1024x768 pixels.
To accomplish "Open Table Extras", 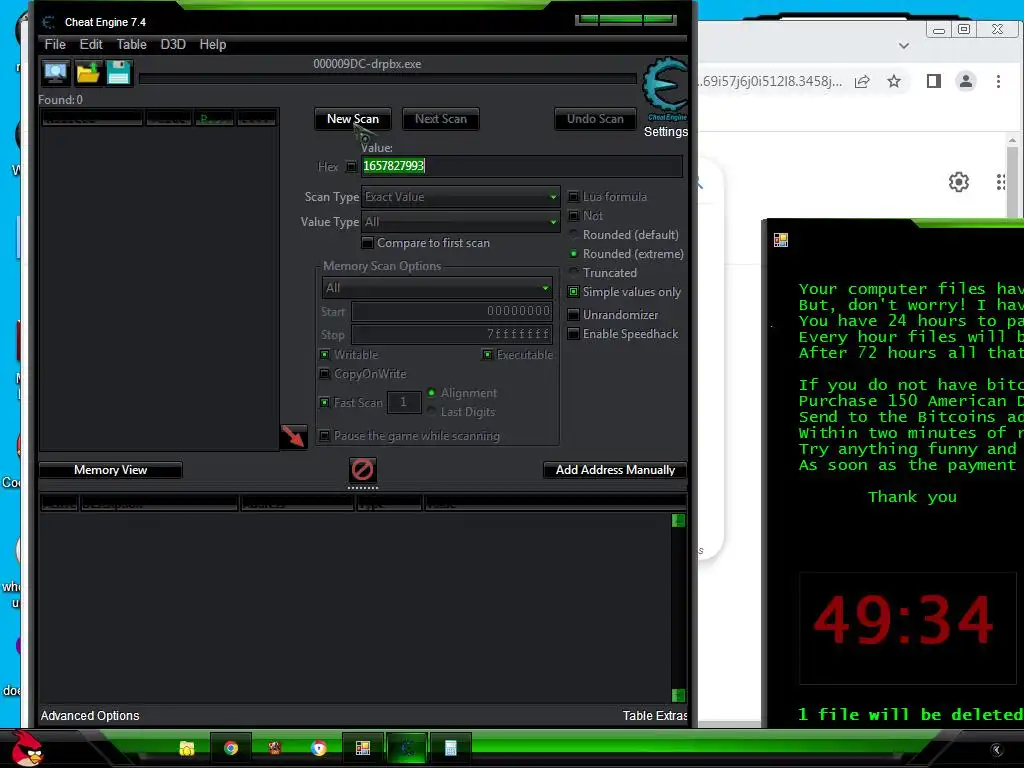I will click(654, 716).
